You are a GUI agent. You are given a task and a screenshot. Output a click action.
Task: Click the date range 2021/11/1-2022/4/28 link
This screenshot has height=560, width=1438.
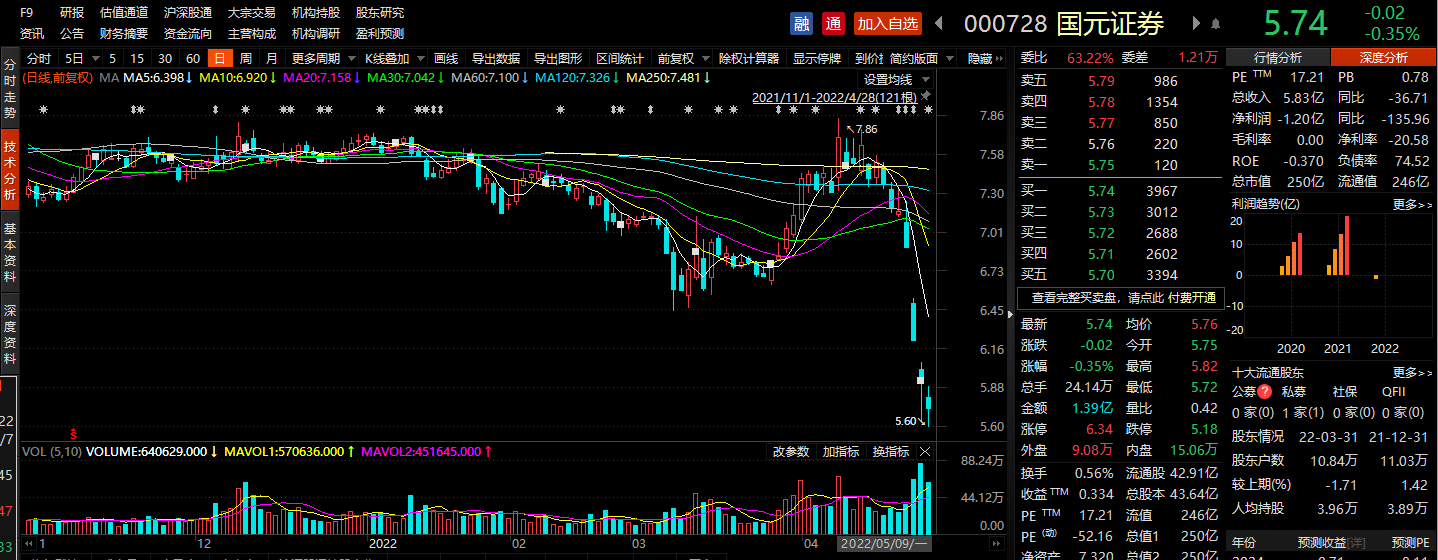click(x=834, y=97)
